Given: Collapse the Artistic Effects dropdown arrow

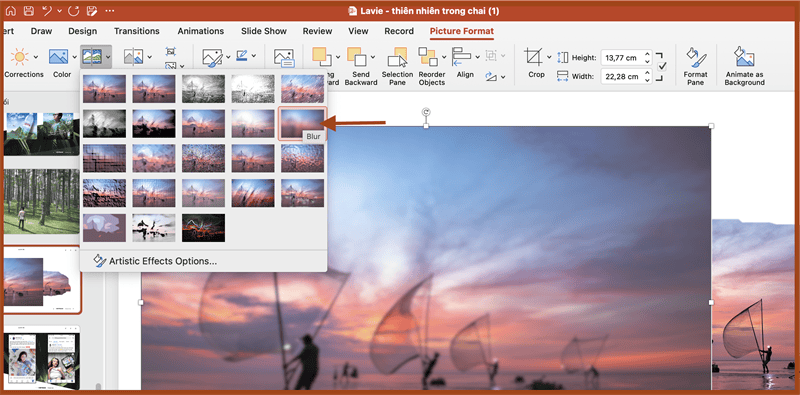Looking at the screenshot, I should click(108, 57).
